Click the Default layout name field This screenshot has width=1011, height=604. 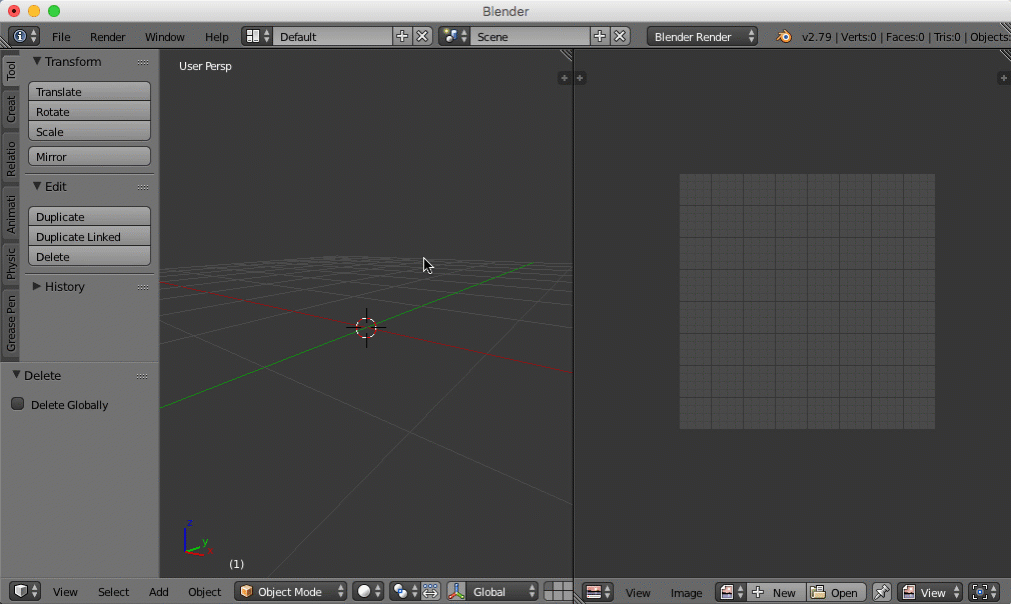(x=332, y=36)
